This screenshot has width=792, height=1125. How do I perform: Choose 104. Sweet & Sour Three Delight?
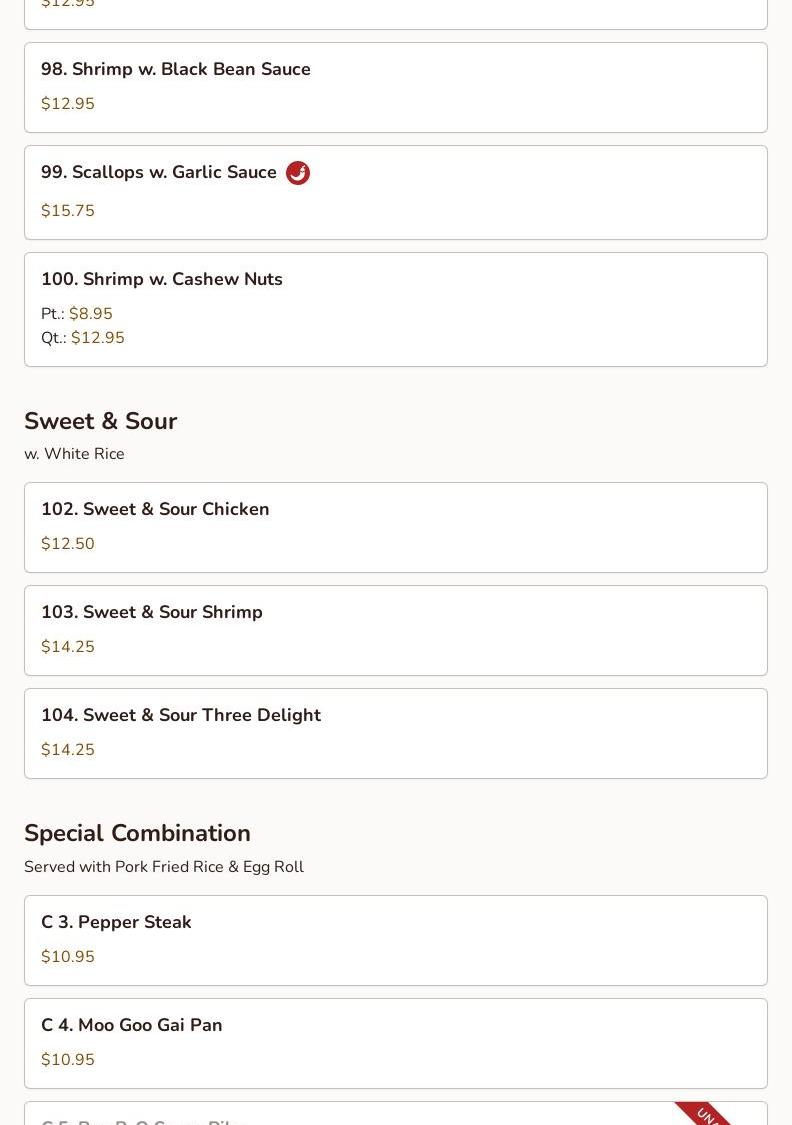coord(181,716)
